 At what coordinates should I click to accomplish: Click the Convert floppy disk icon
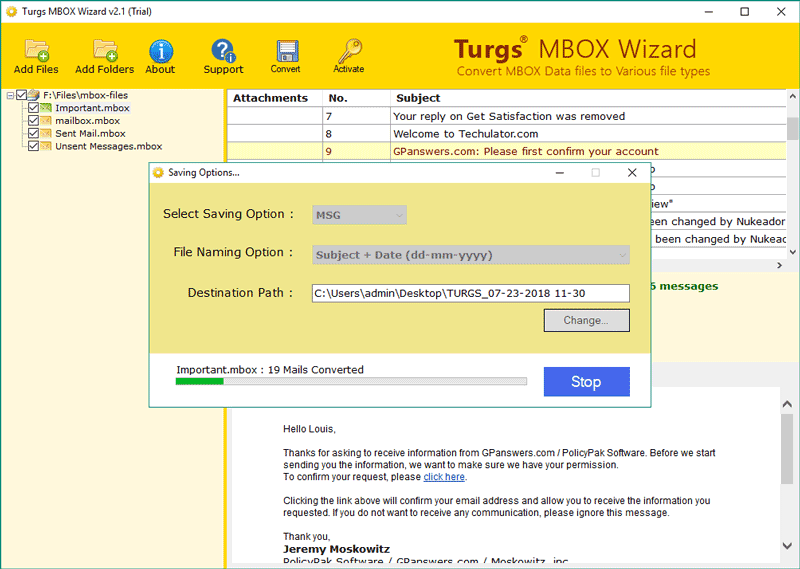287,51
